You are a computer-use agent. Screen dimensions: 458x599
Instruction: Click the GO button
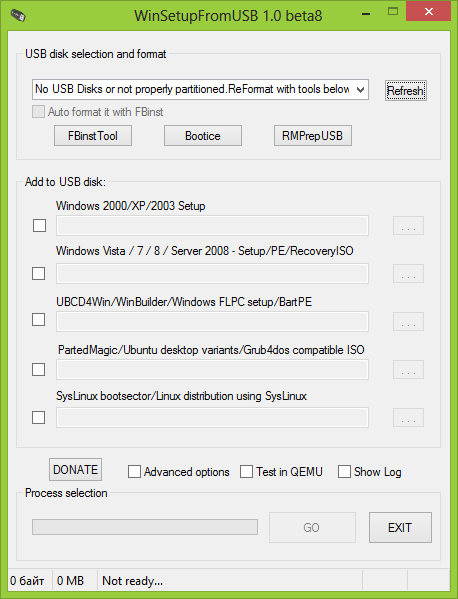tap(312, 528)
